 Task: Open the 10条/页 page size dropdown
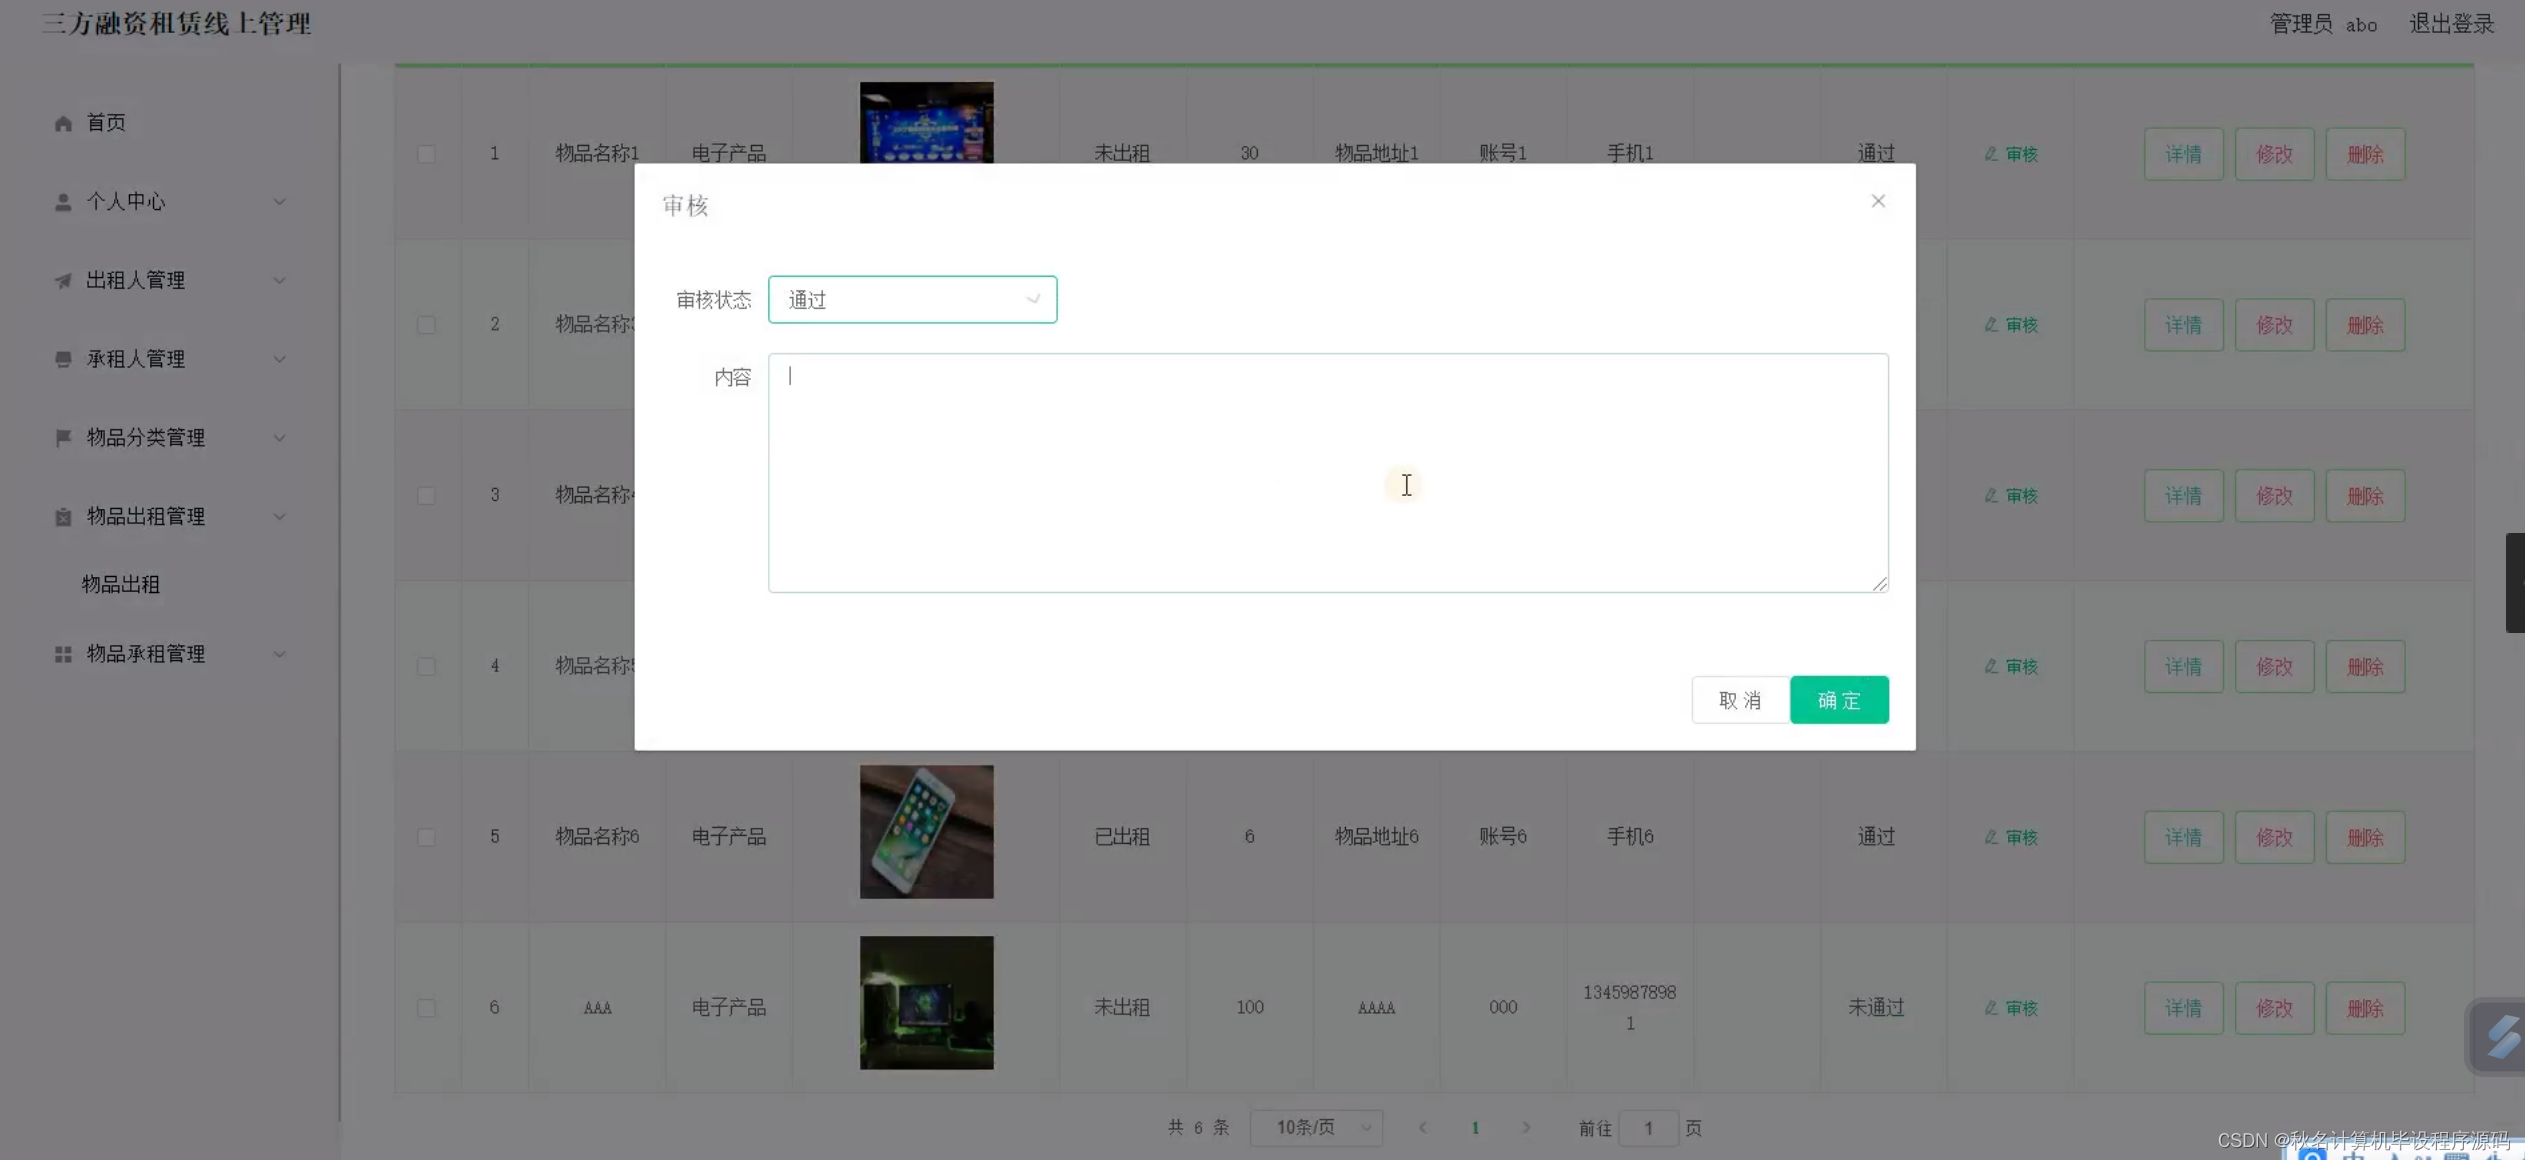click(1316, 1127)
